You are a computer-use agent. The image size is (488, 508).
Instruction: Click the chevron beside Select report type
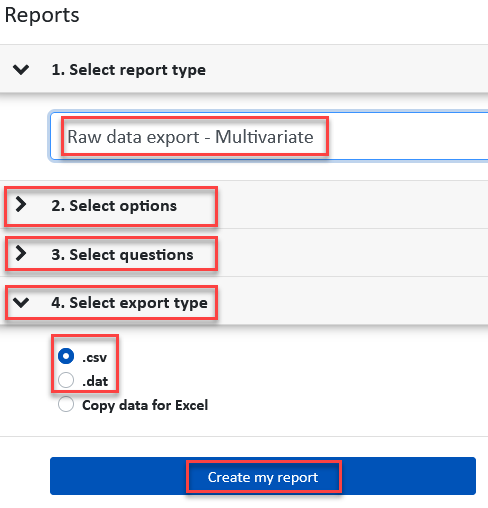click(21, 70)
